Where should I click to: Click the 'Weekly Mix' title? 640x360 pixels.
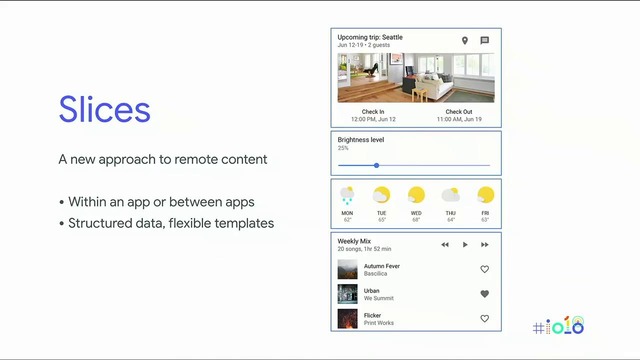(x=354, y=241)
